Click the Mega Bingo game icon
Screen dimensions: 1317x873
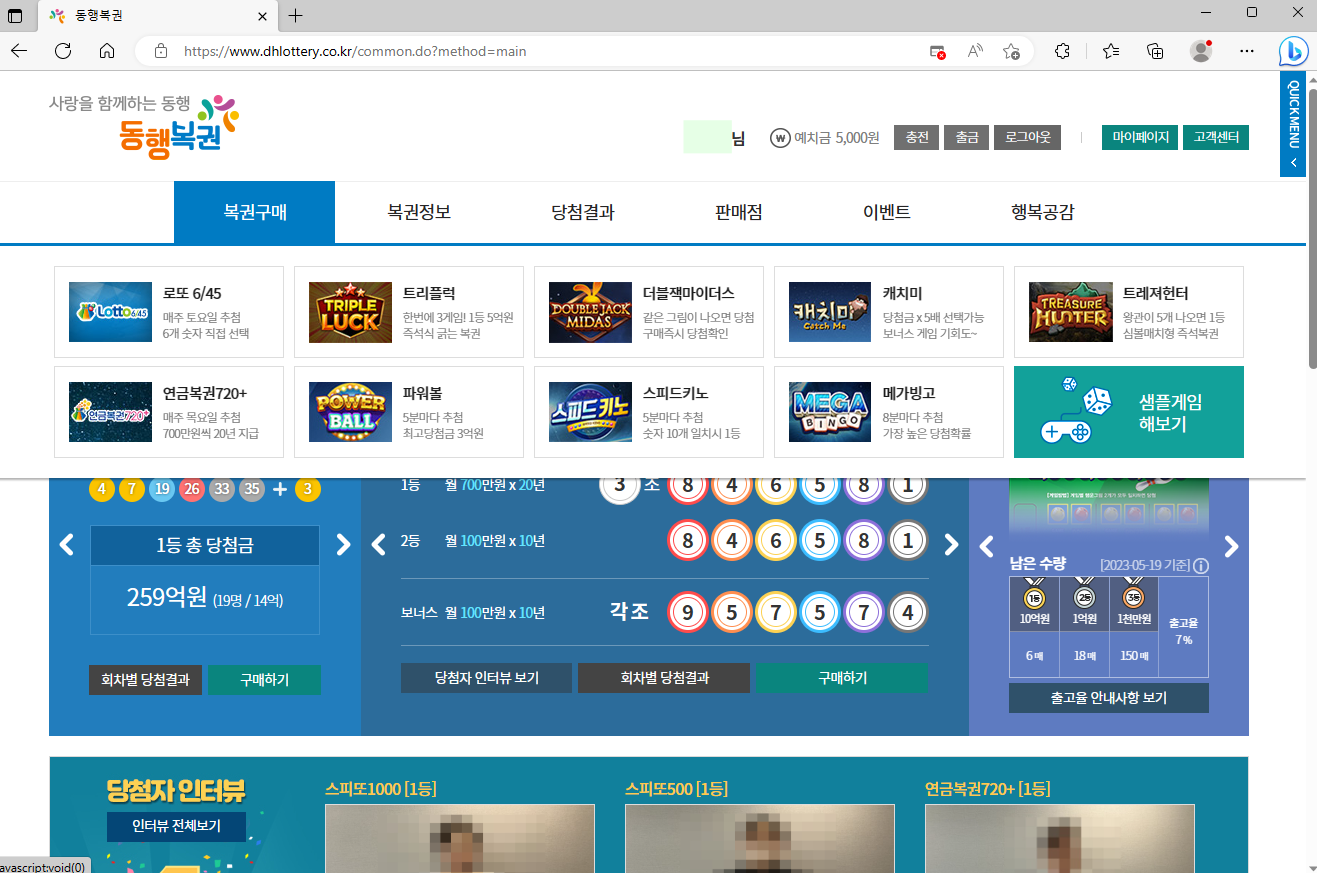[x=829, y=412]
